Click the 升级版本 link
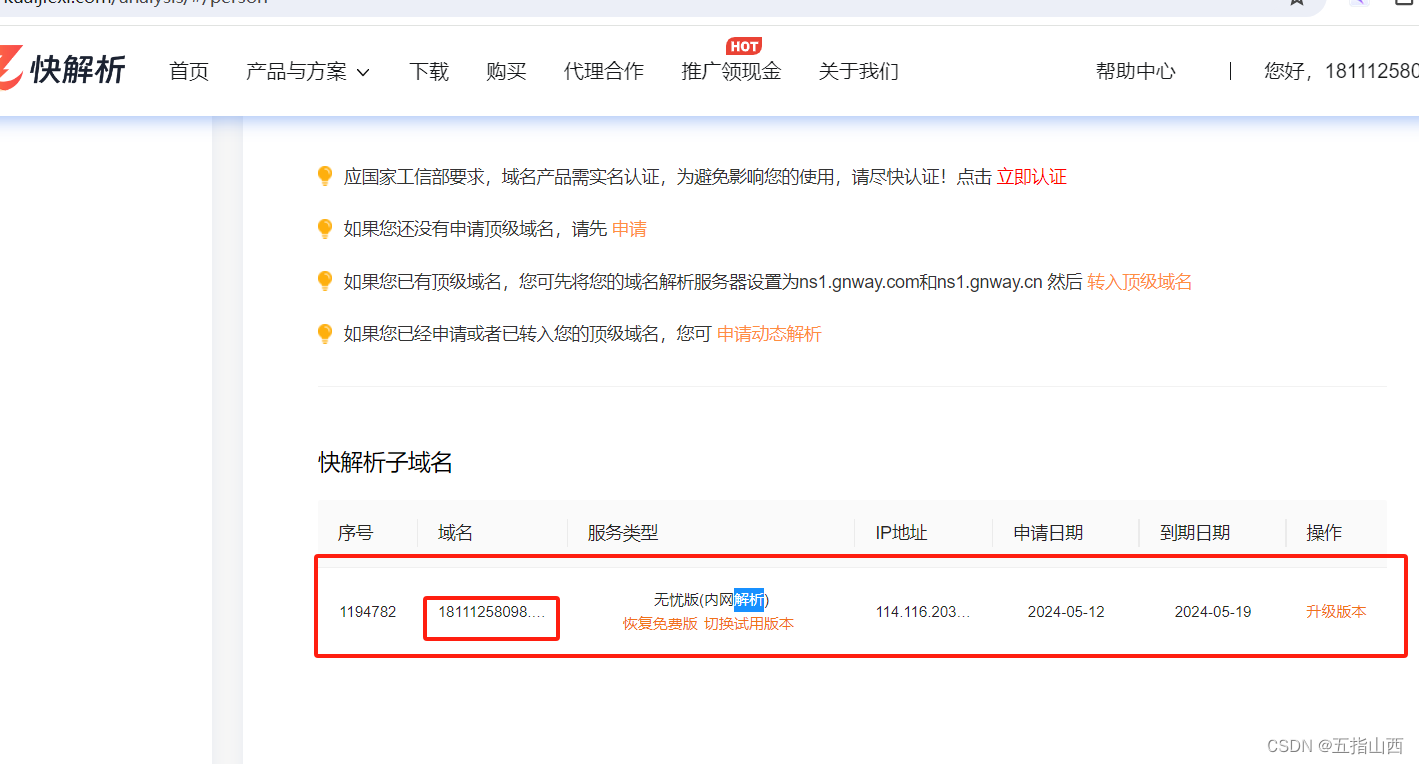 coord(1336,612)
